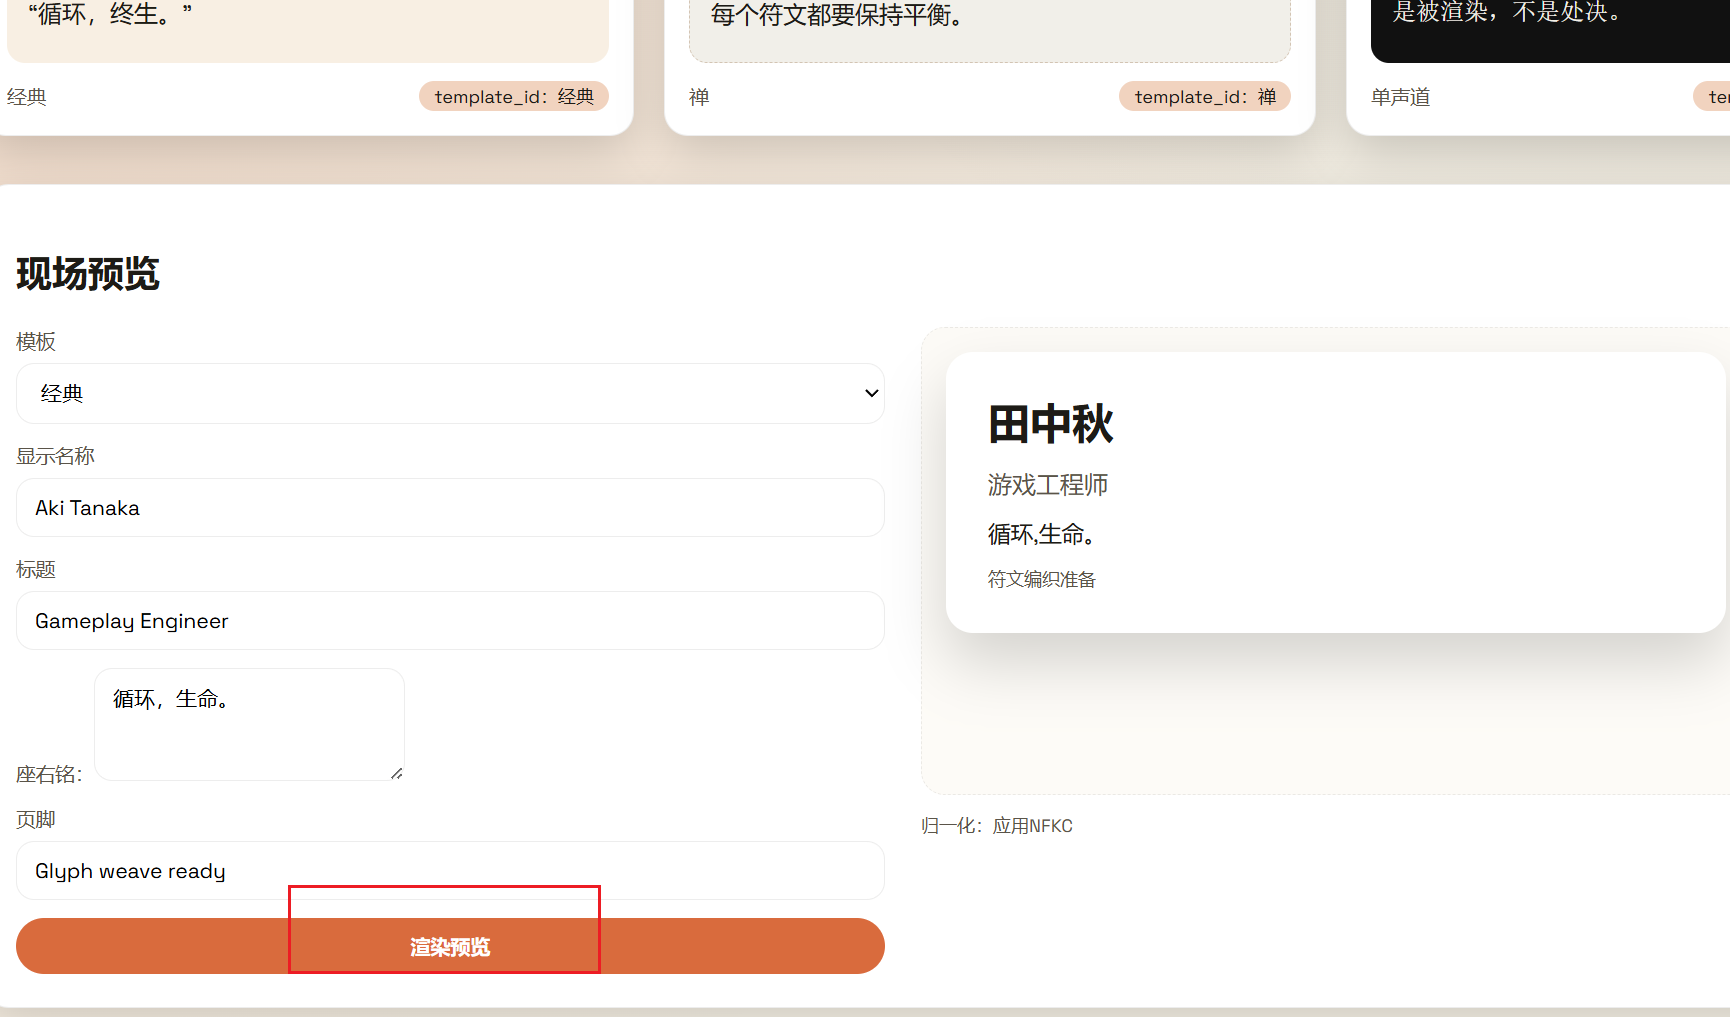Click the template_id: 禅 badge
This screenshot has height=1017, width=1730.
click(x=1205, y=96)
